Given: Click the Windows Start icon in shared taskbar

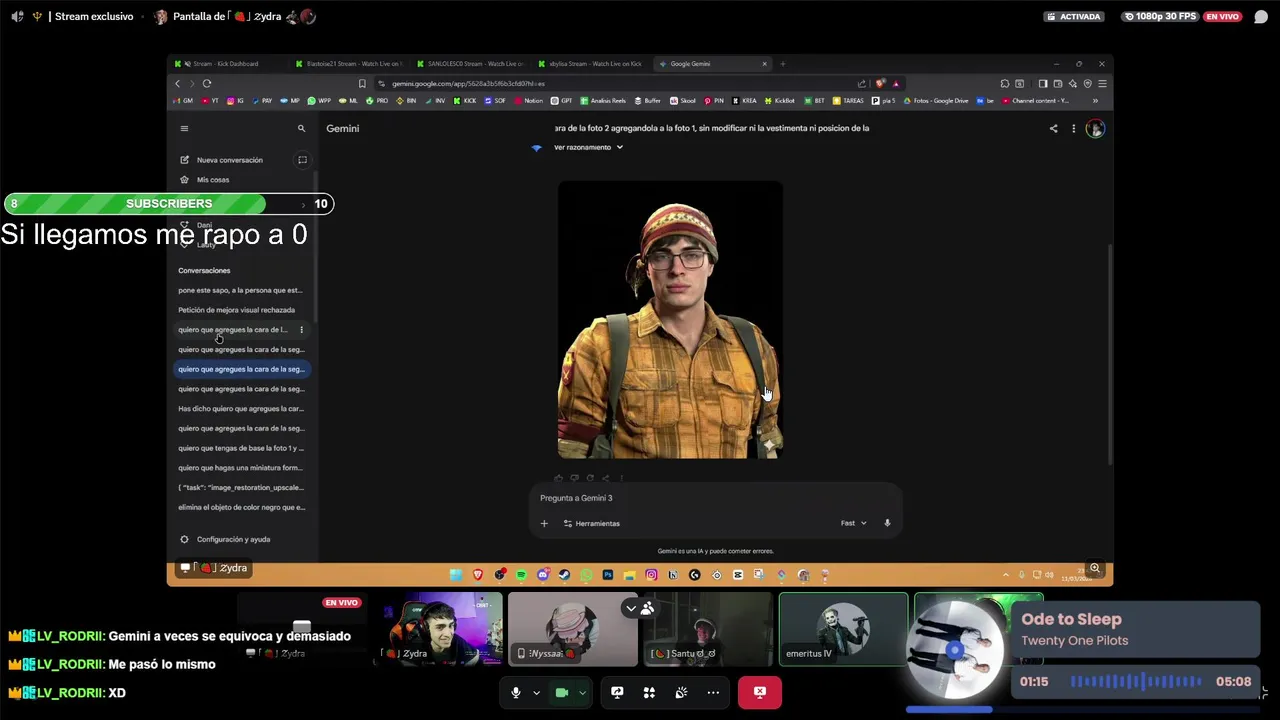Looking at the screenshot, I should click(x=455, y=575).
